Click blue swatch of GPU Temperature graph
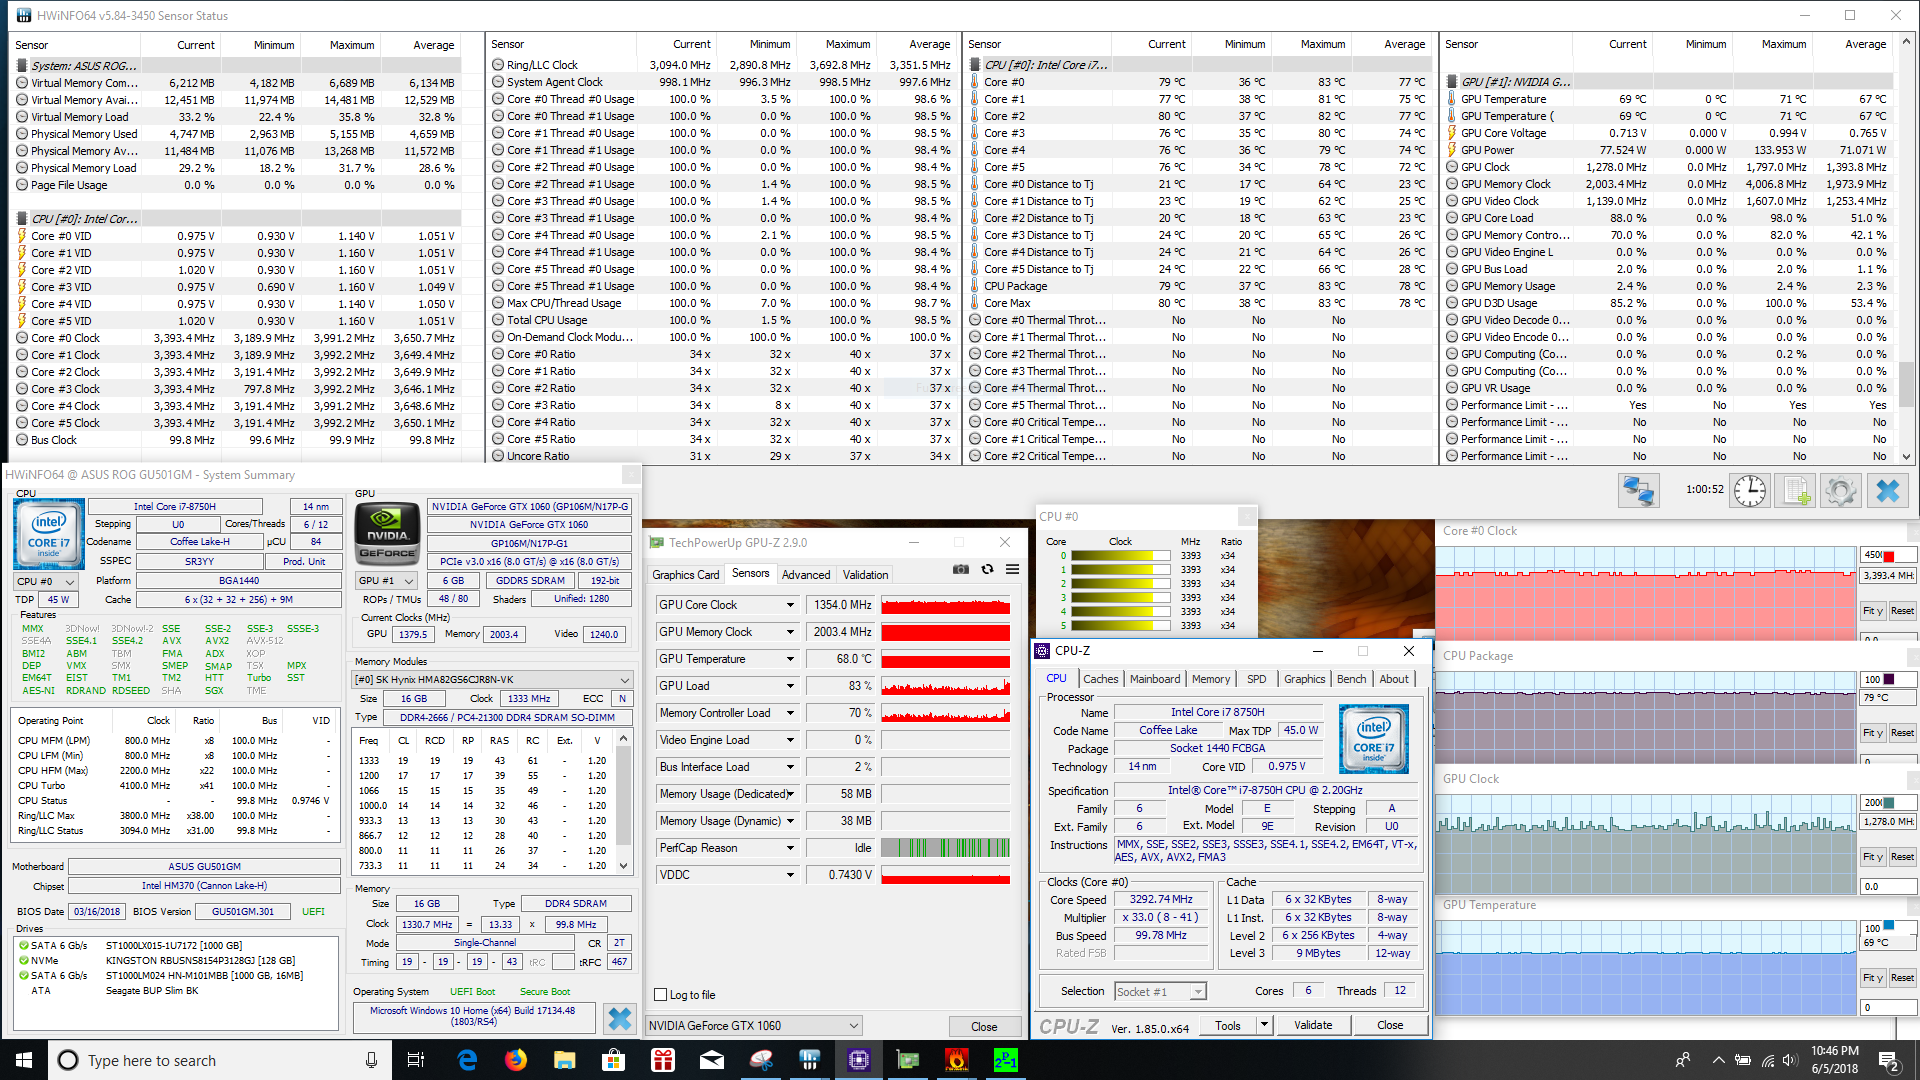The height and width of the screenshot is (1080, 1920). [1889, 927]
